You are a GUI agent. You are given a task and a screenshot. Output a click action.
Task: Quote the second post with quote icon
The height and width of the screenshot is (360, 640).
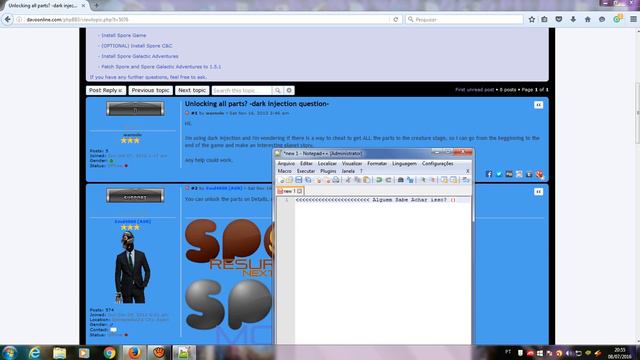coord(538,191)
